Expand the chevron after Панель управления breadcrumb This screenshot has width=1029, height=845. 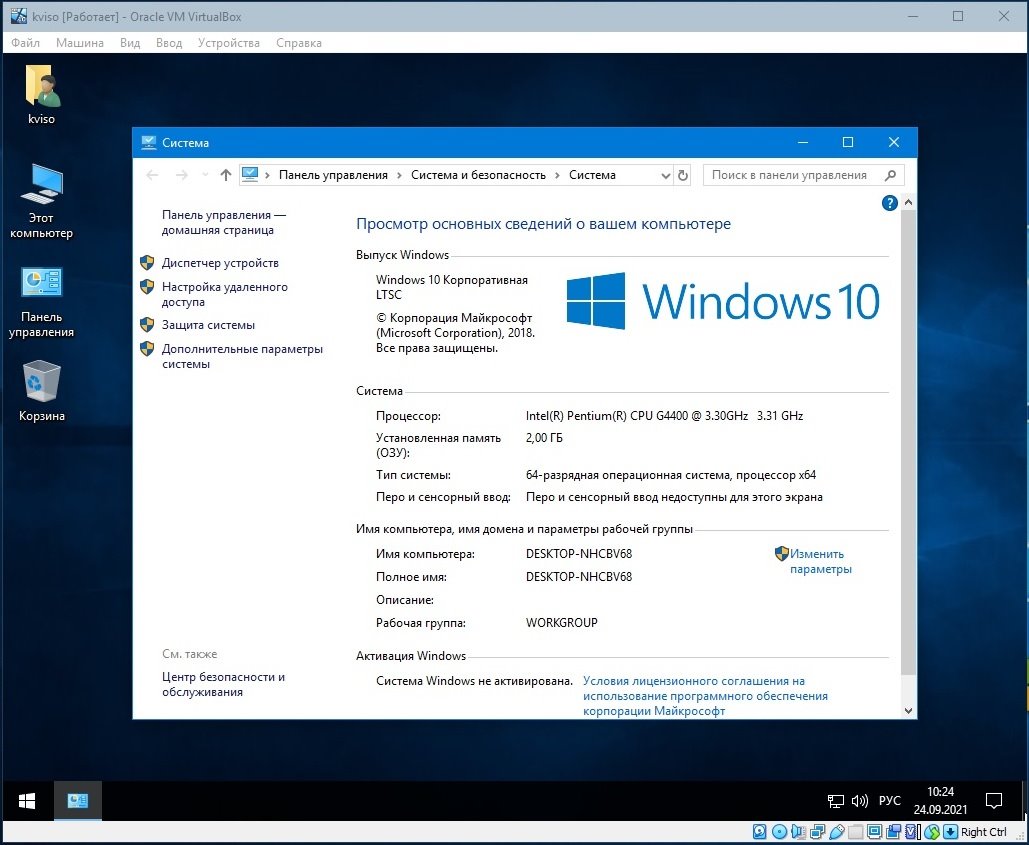[399, 175]
